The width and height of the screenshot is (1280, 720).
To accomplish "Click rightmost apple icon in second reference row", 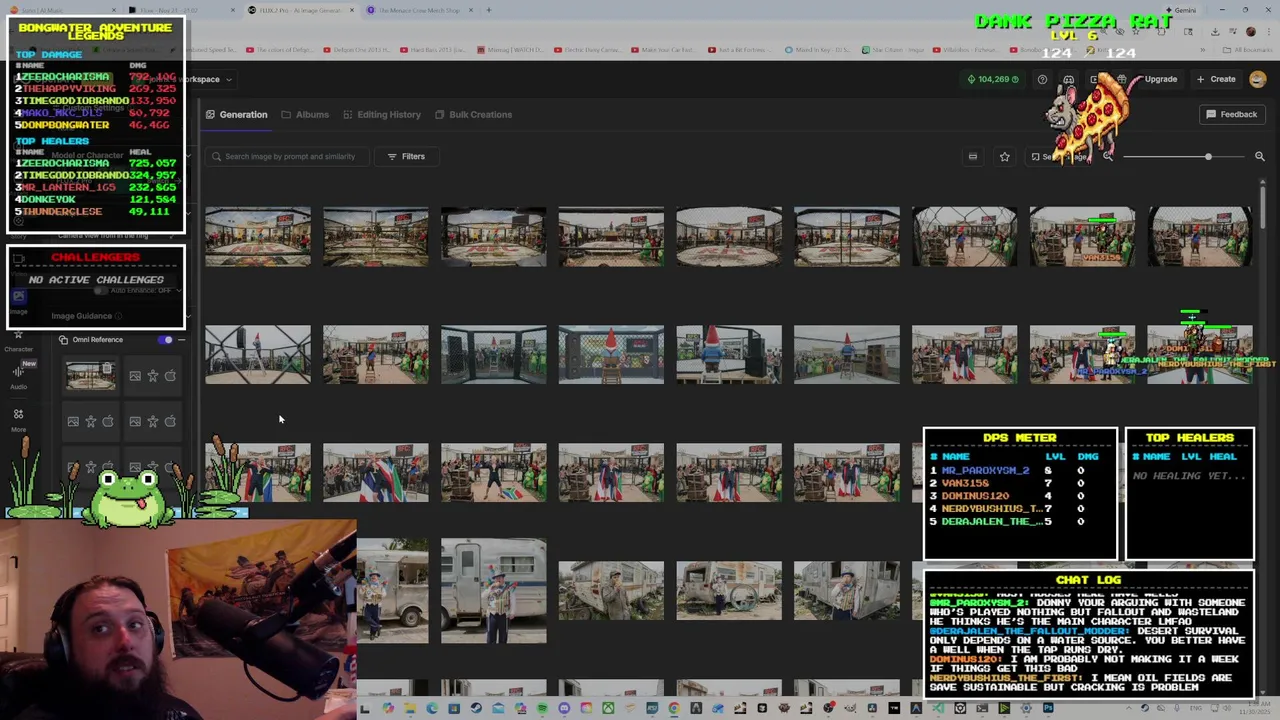I will 170,422.
